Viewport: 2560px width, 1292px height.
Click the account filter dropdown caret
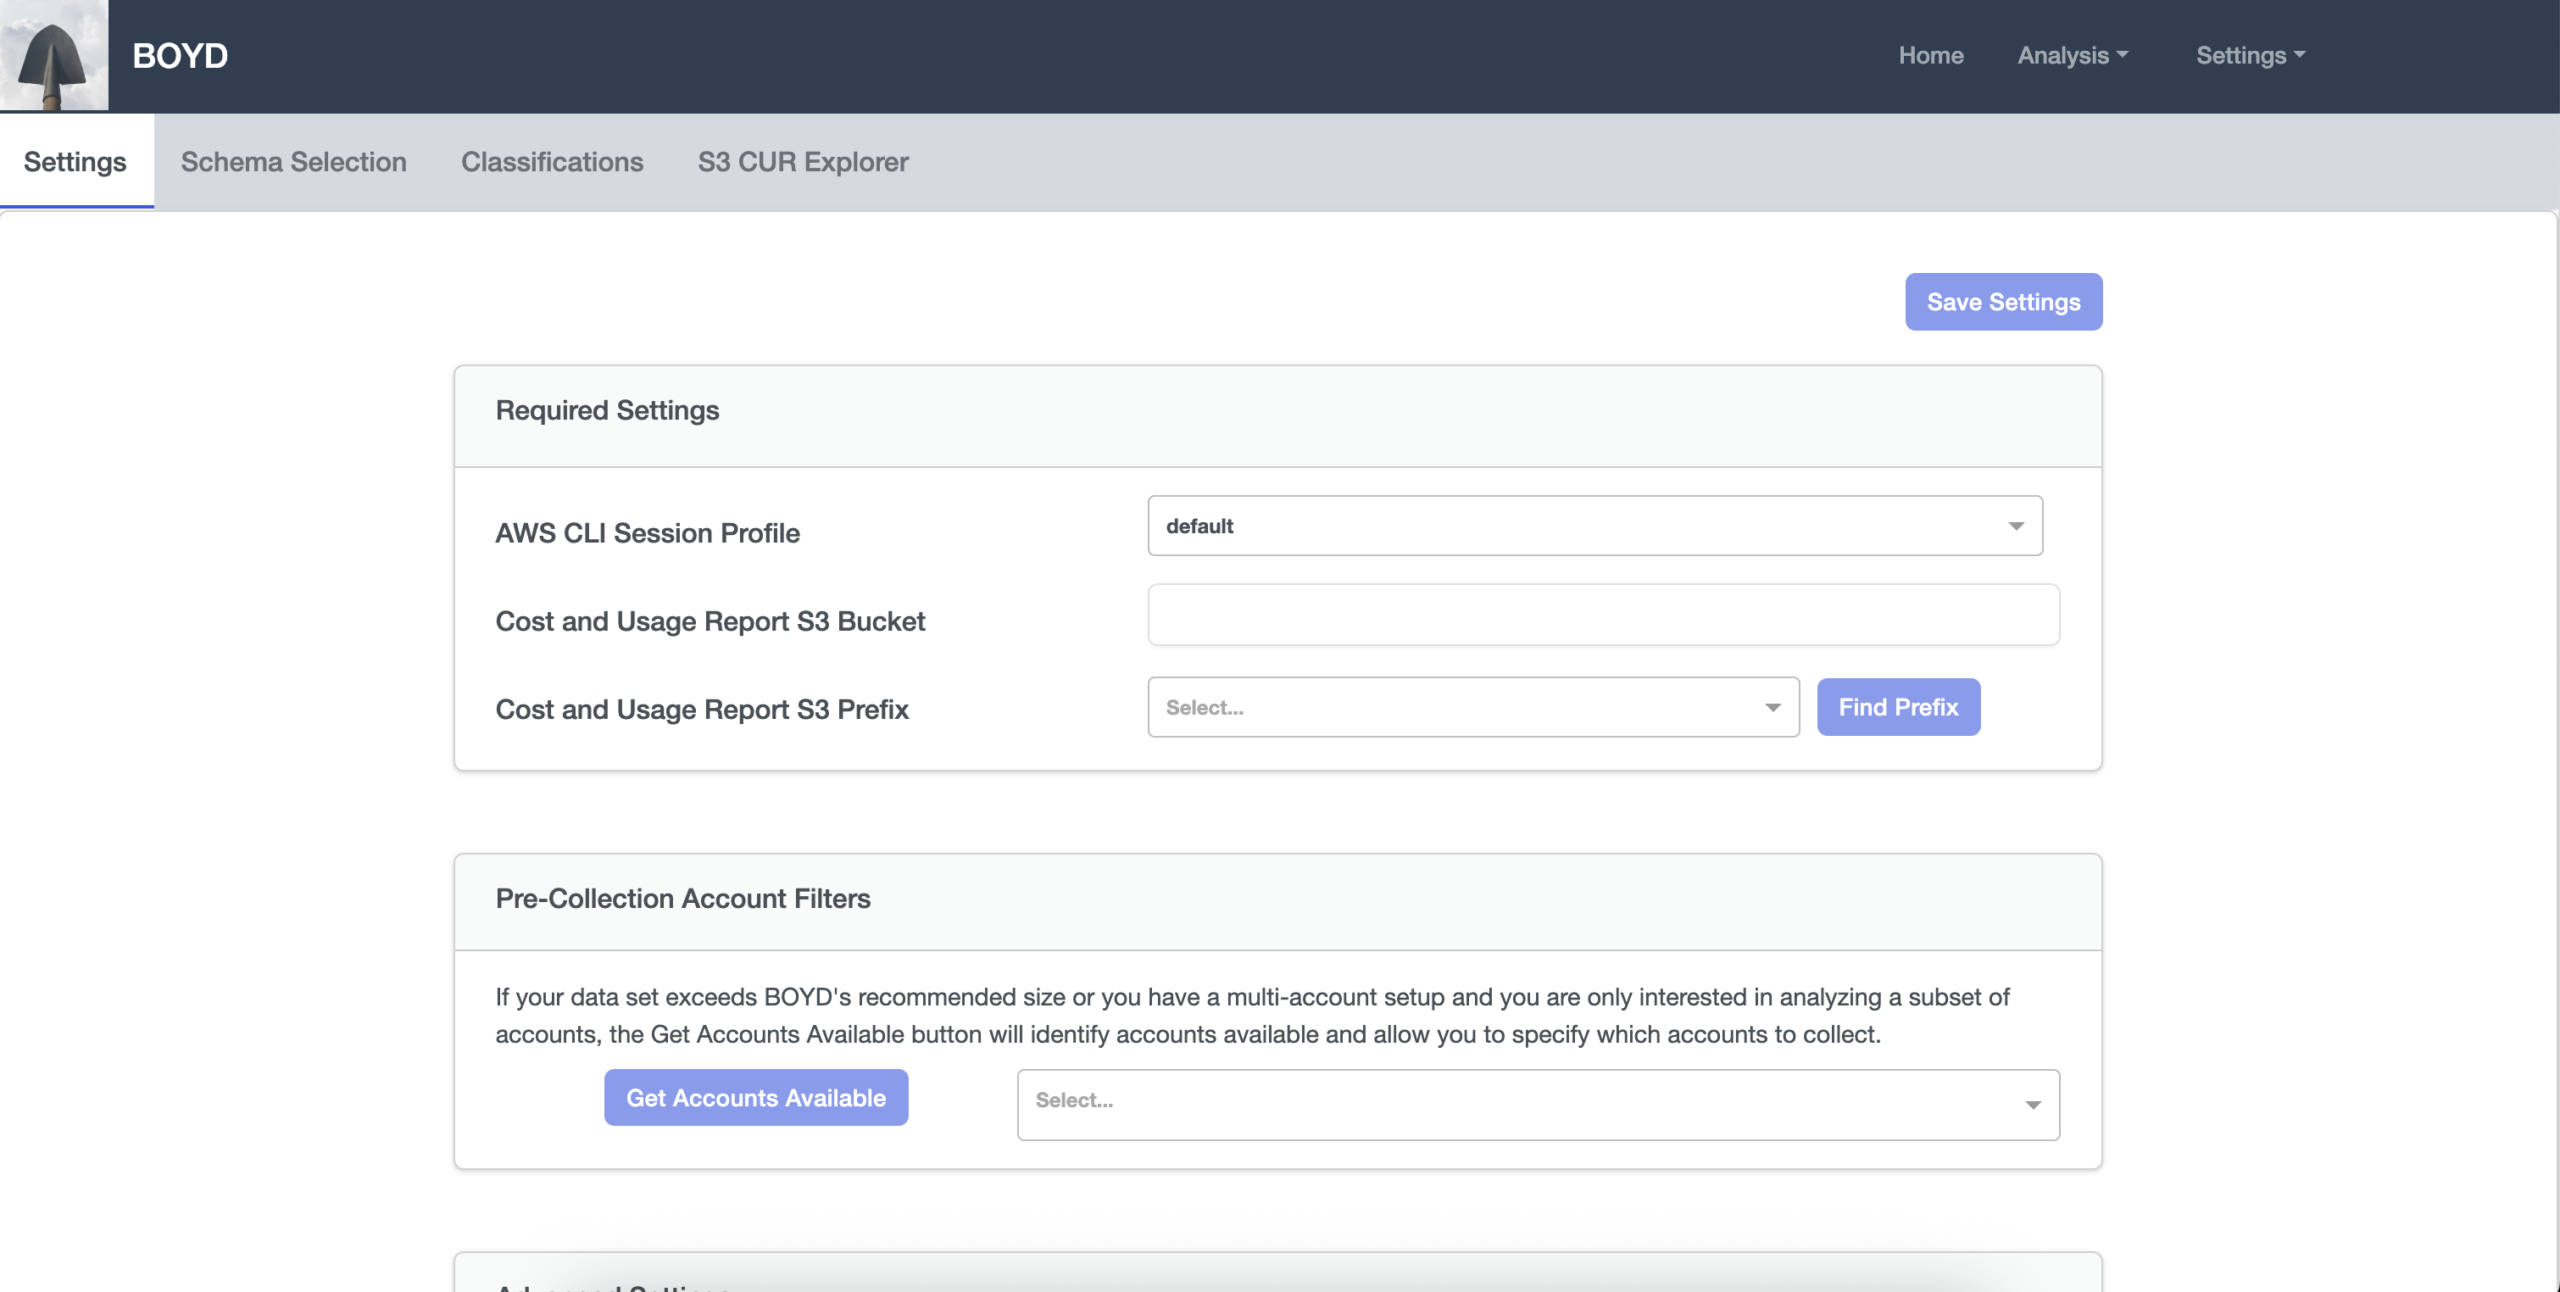(x=2032, y=1105)
